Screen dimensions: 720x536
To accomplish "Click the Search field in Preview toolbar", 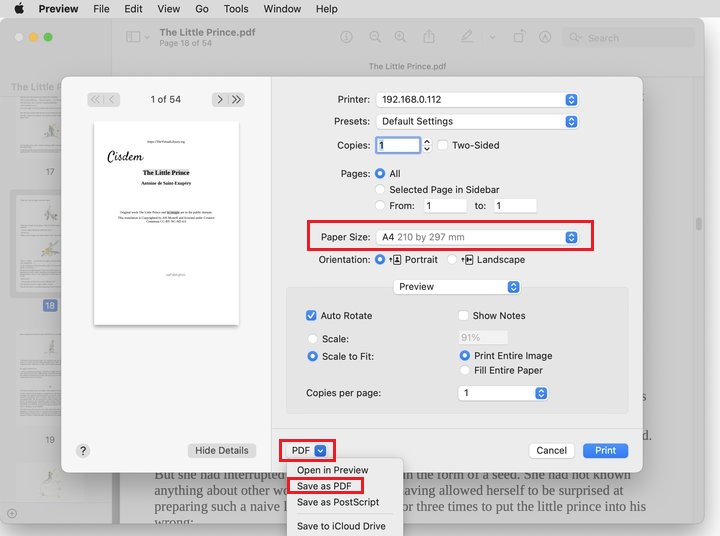I will coord(629,38).
